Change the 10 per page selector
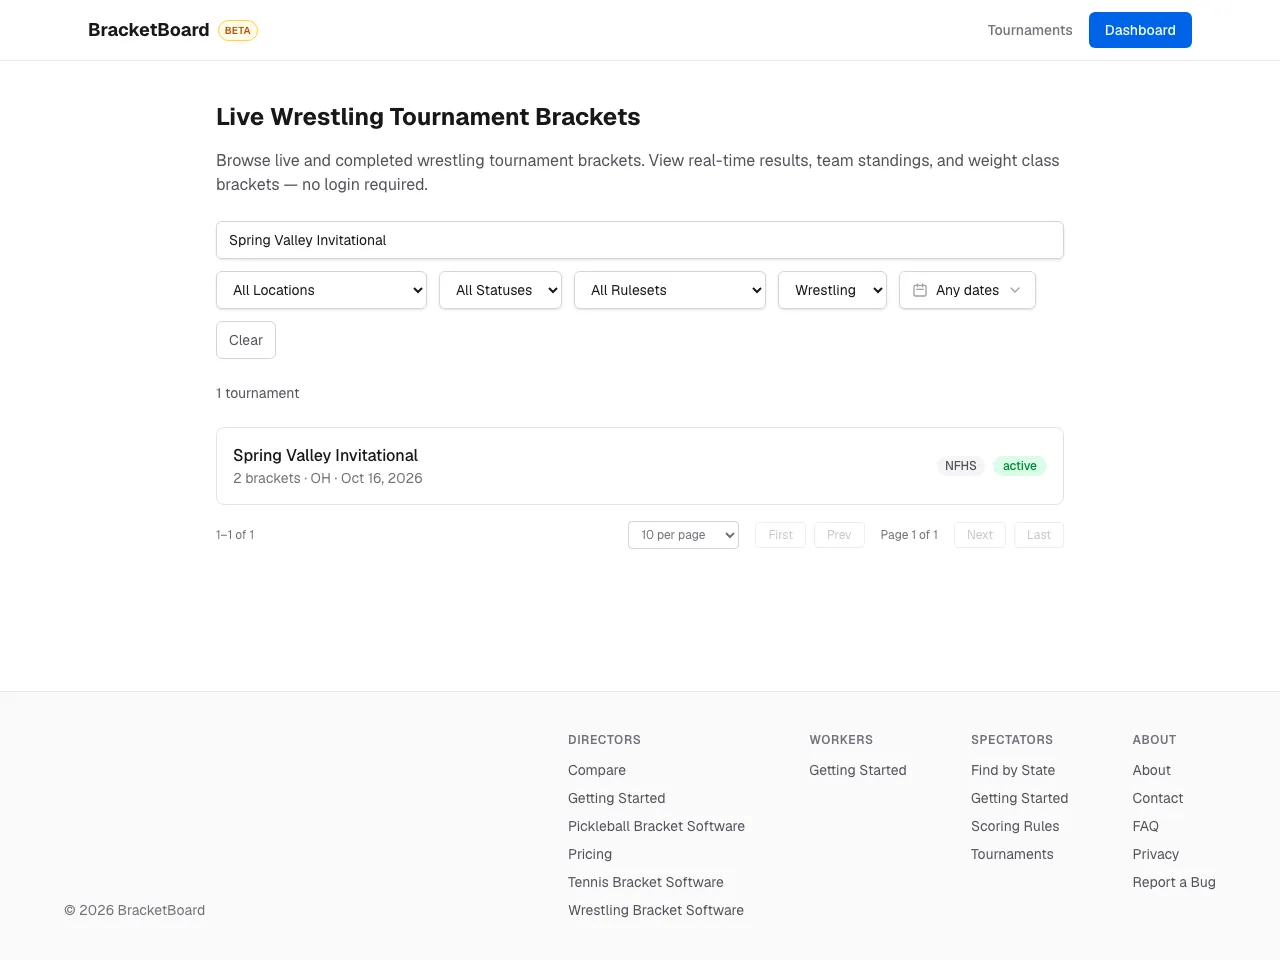This screenshot has height=960, width=1280. (683, 535)
